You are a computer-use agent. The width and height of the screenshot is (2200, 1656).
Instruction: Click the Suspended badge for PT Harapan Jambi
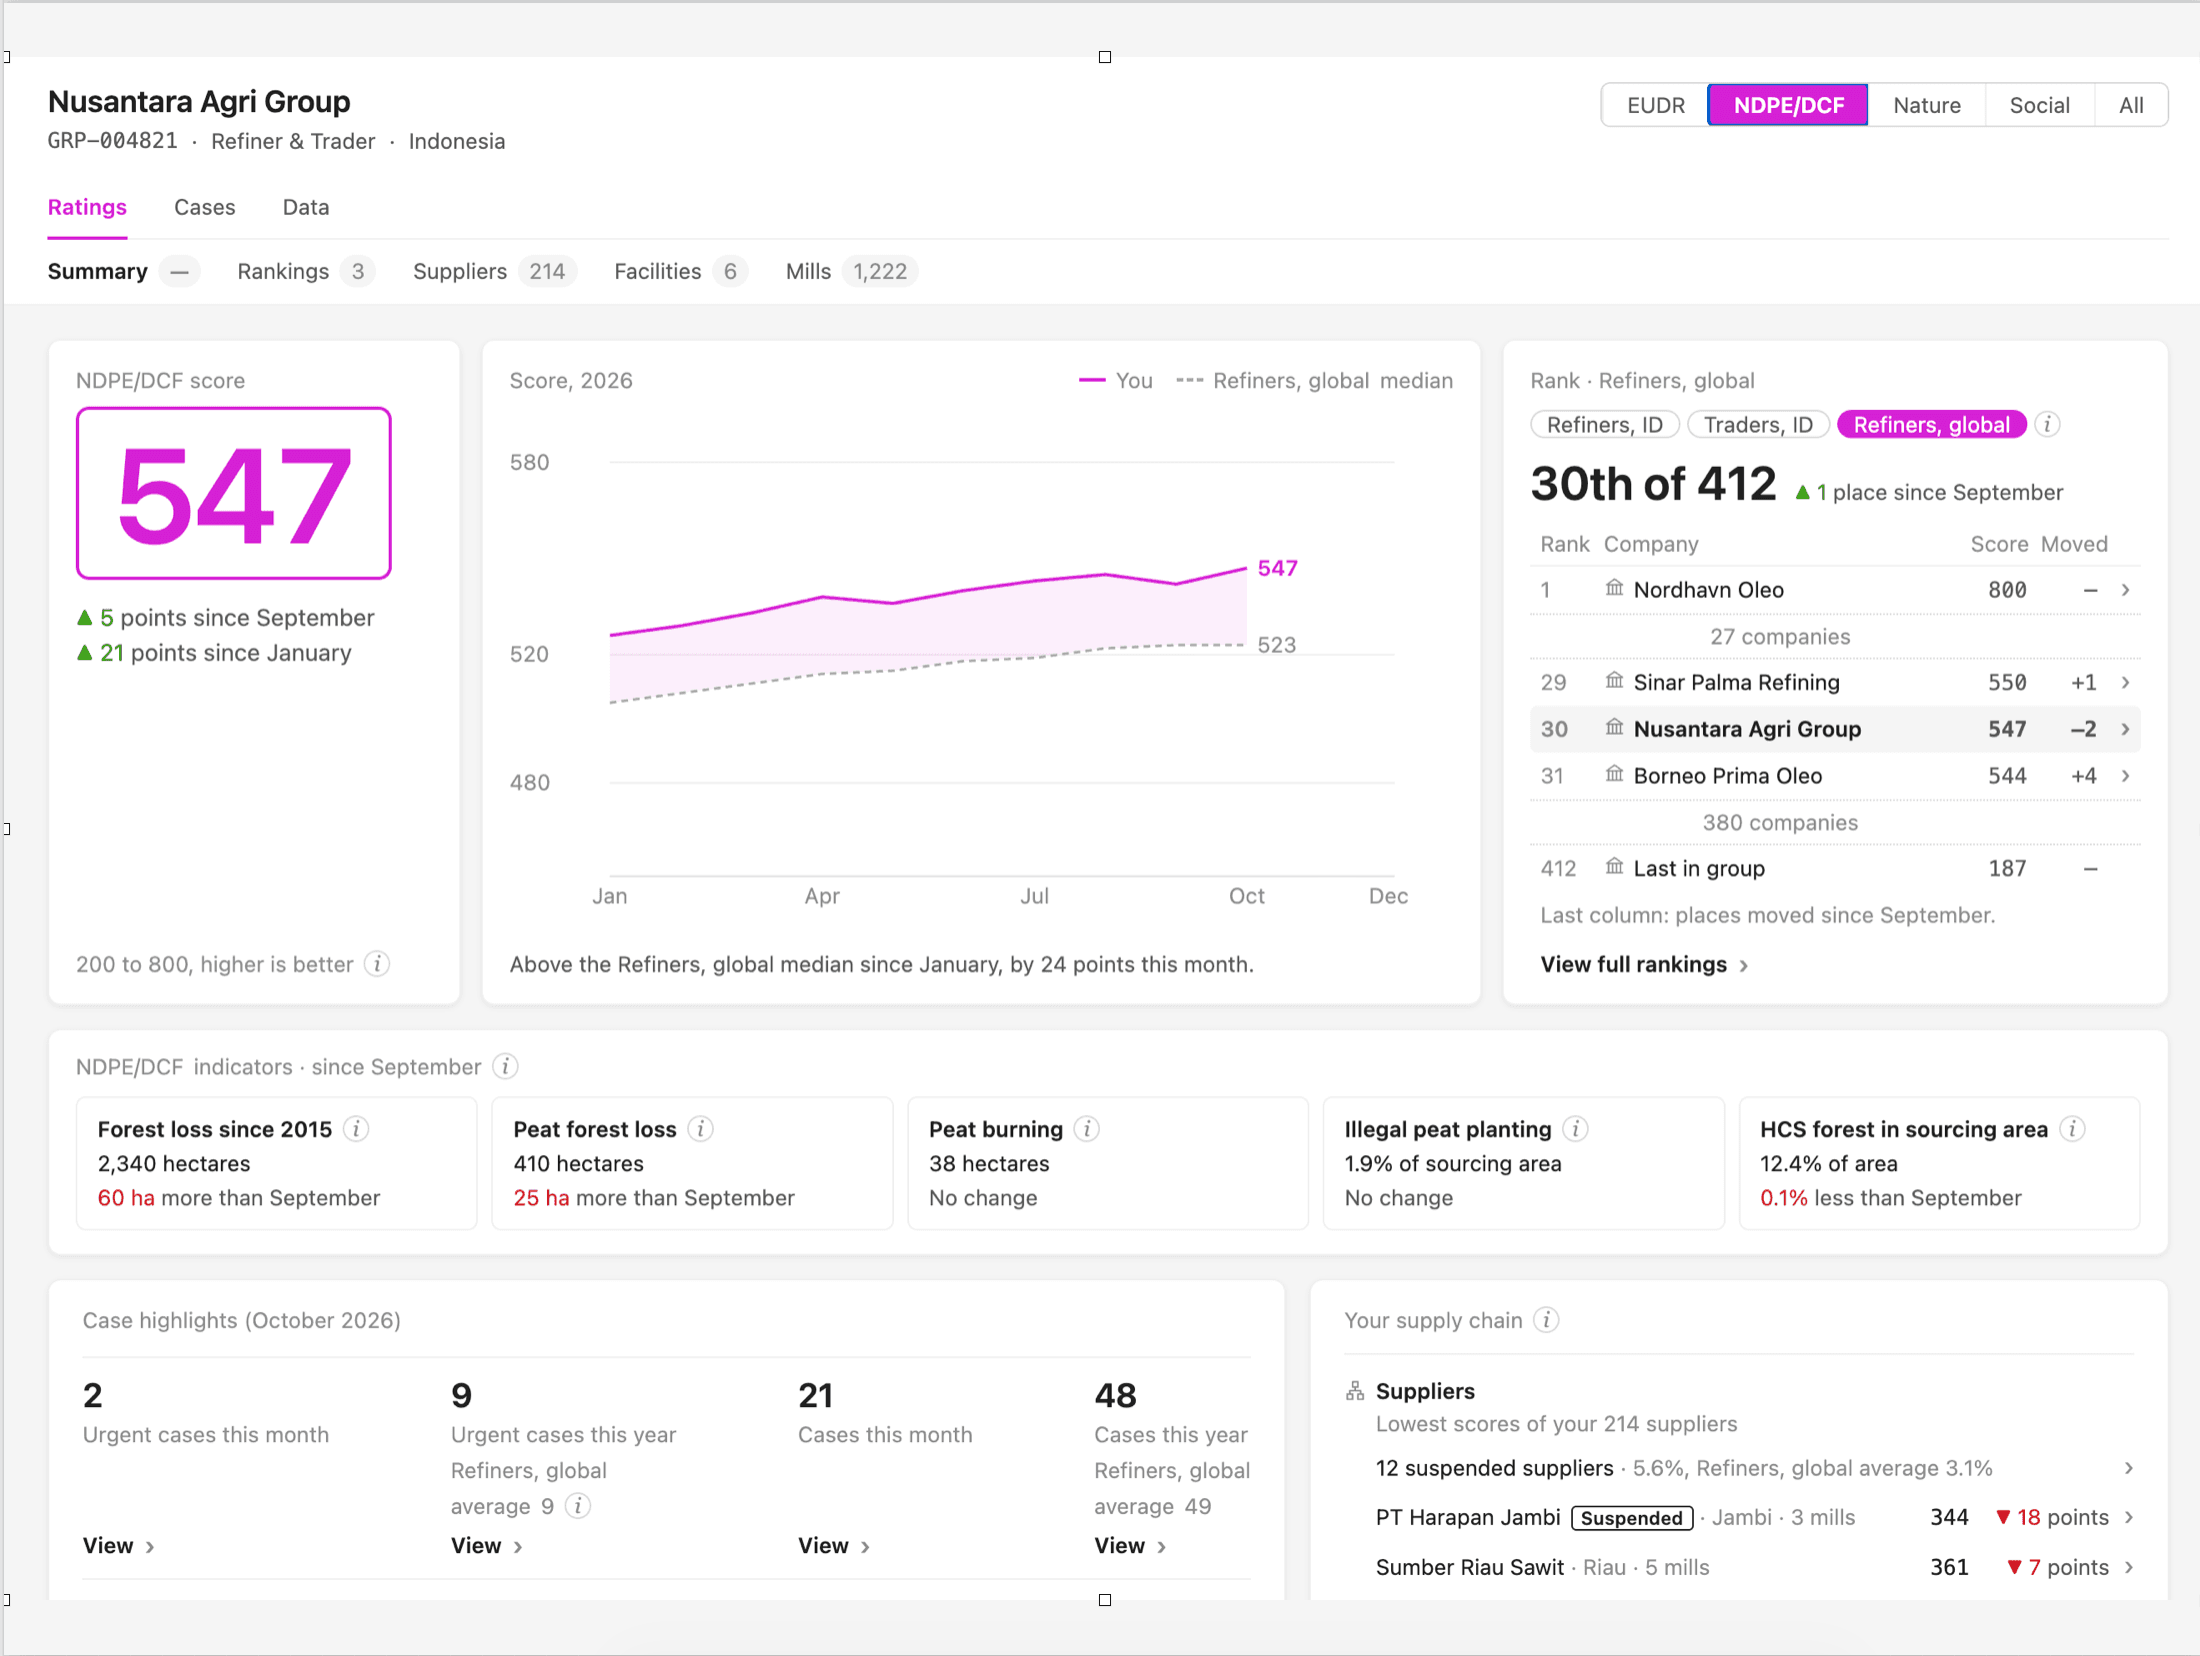pyautogui.click(x=1632, y=1518)
